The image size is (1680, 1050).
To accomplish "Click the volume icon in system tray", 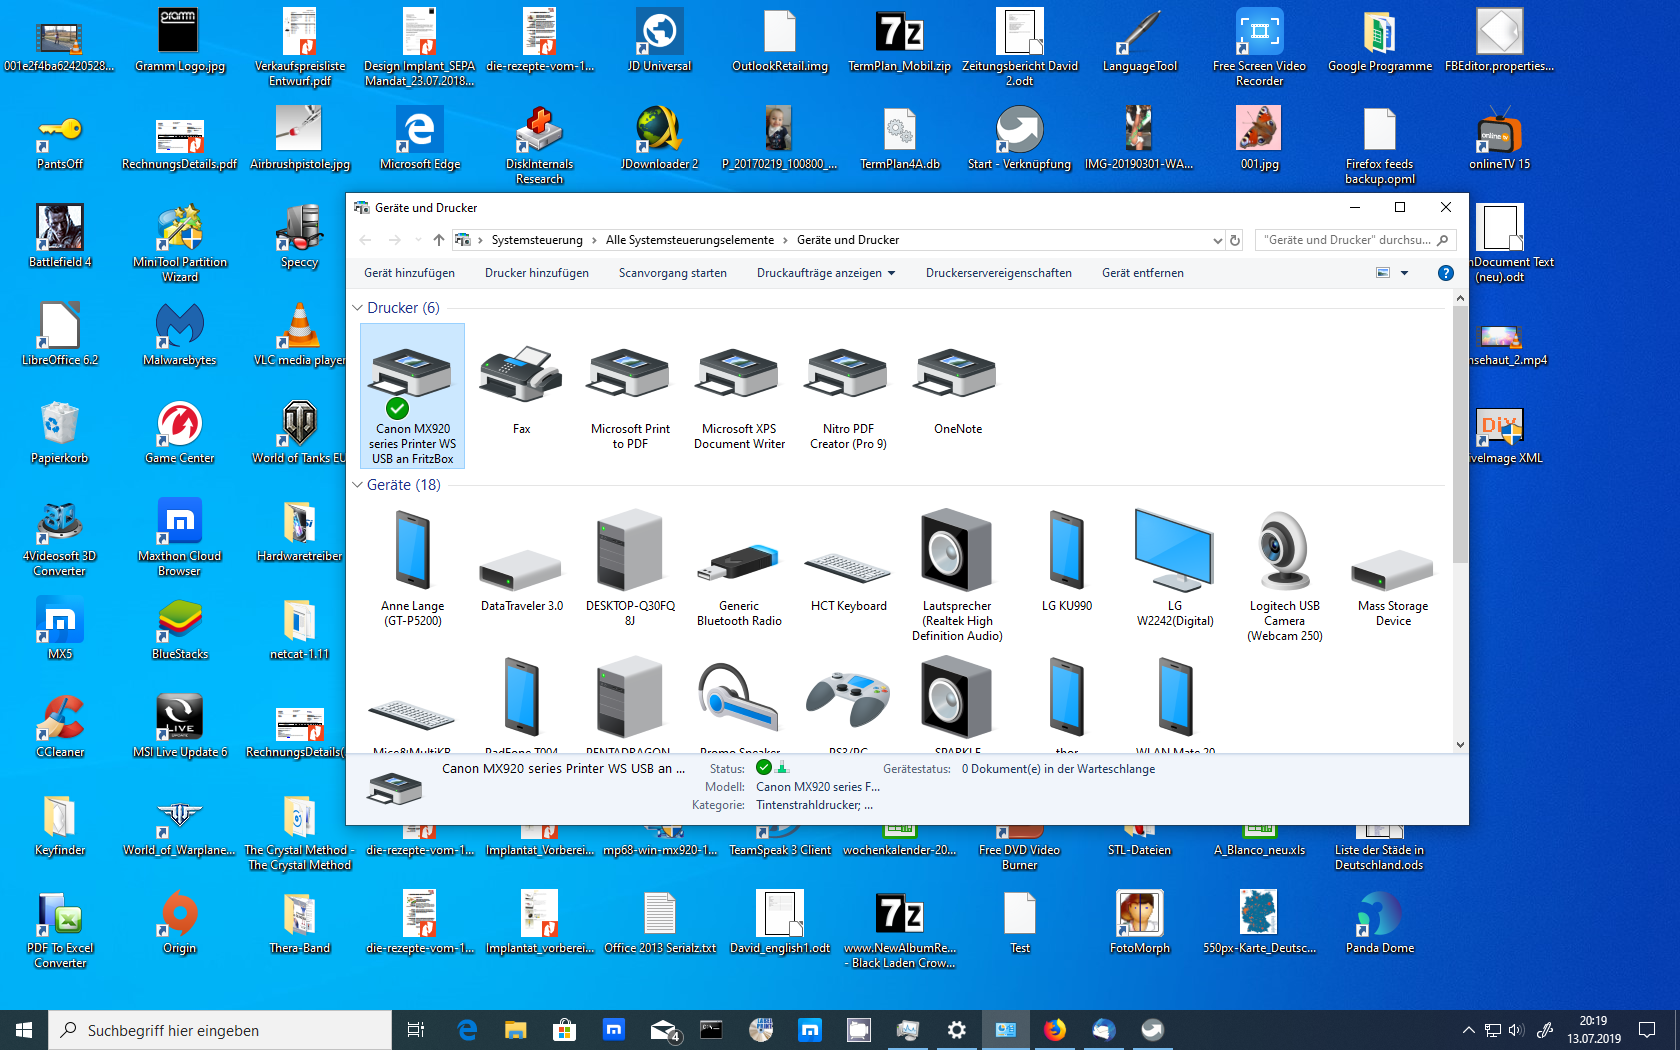I will pos(1516,1030).
